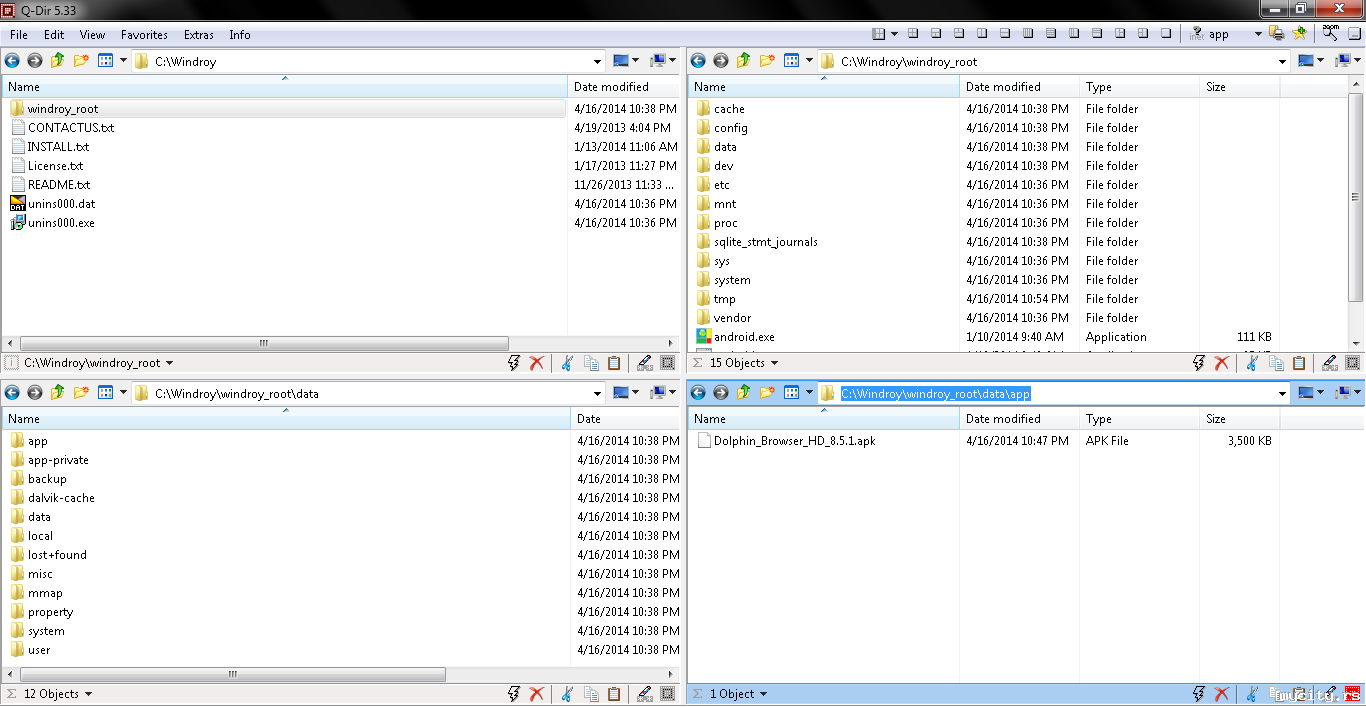This screenshot has width=1366, height=707.
Task: Sort by Size column in the windroy_root pane
Action: [x=1239, y=87]
